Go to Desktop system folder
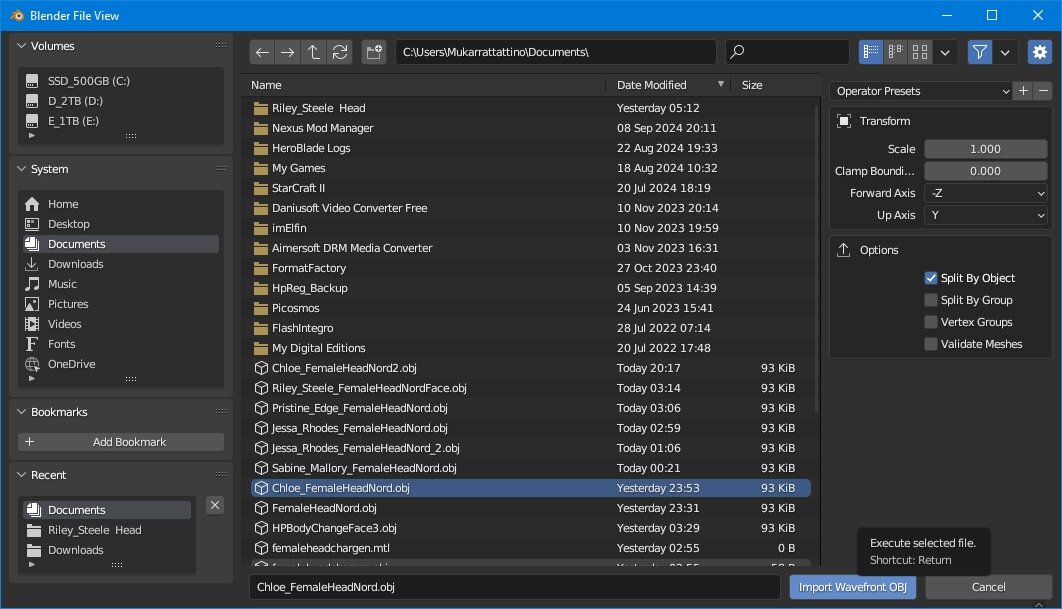 (121, 224)
